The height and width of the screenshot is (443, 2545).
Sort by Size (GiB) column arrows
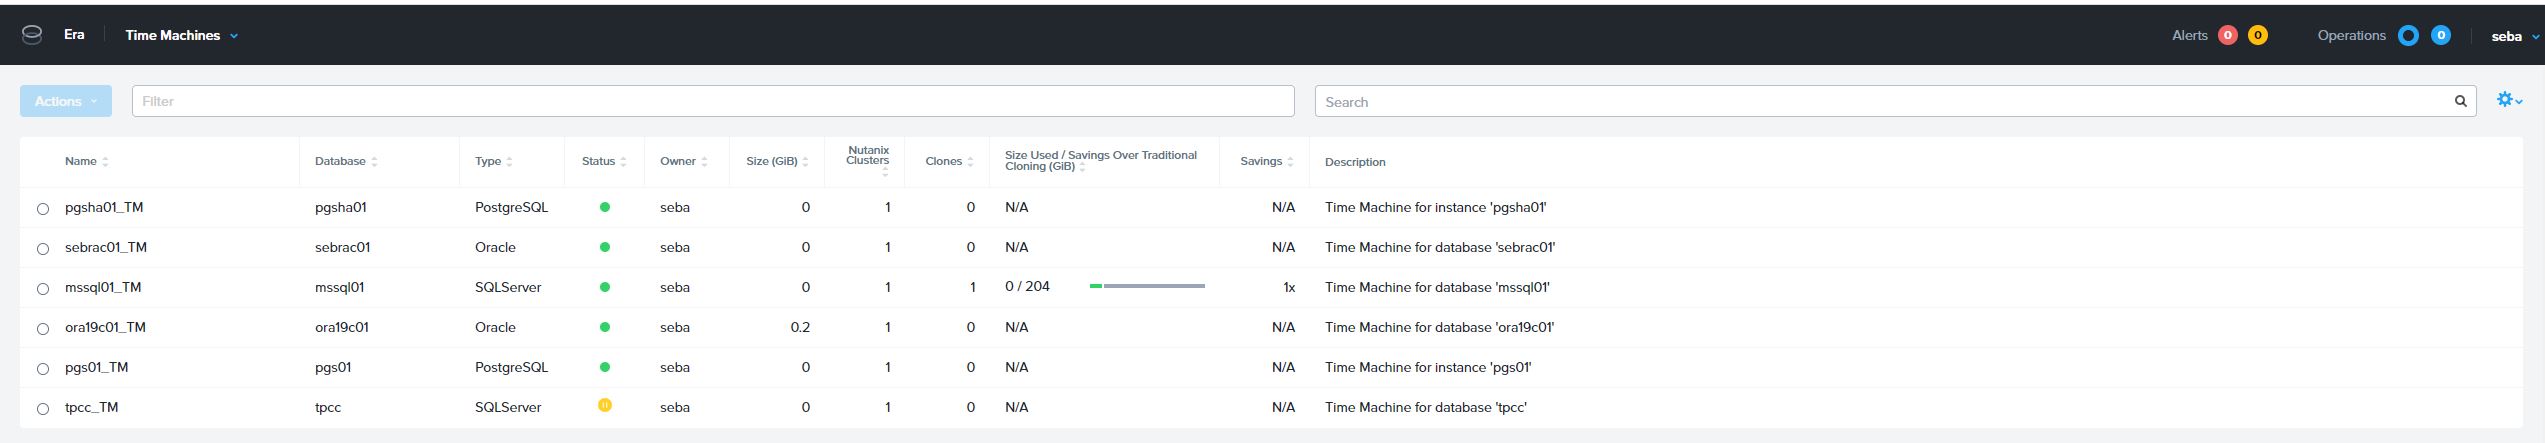(x=805, y=162)
